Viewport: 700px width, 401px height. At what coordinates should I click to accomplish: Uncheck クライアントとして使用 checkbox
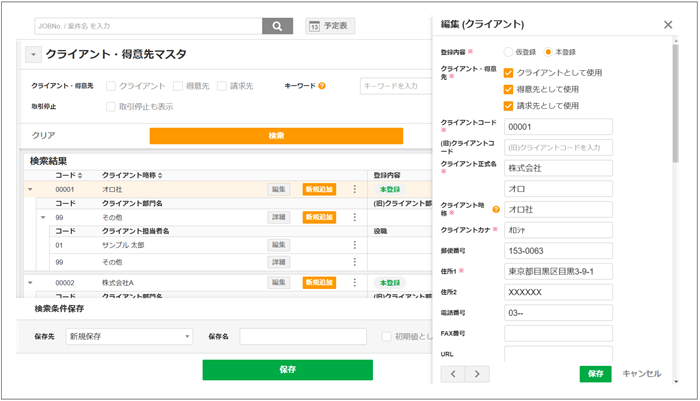(509, 73)
